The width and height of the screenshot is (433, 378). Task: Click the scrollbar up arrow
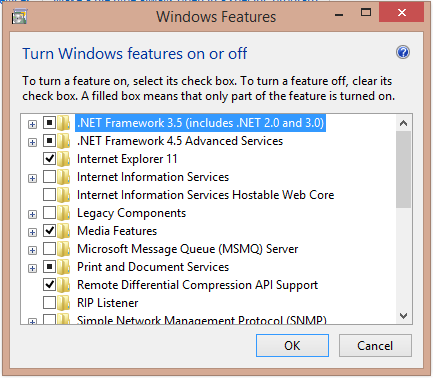click(403, 123)
